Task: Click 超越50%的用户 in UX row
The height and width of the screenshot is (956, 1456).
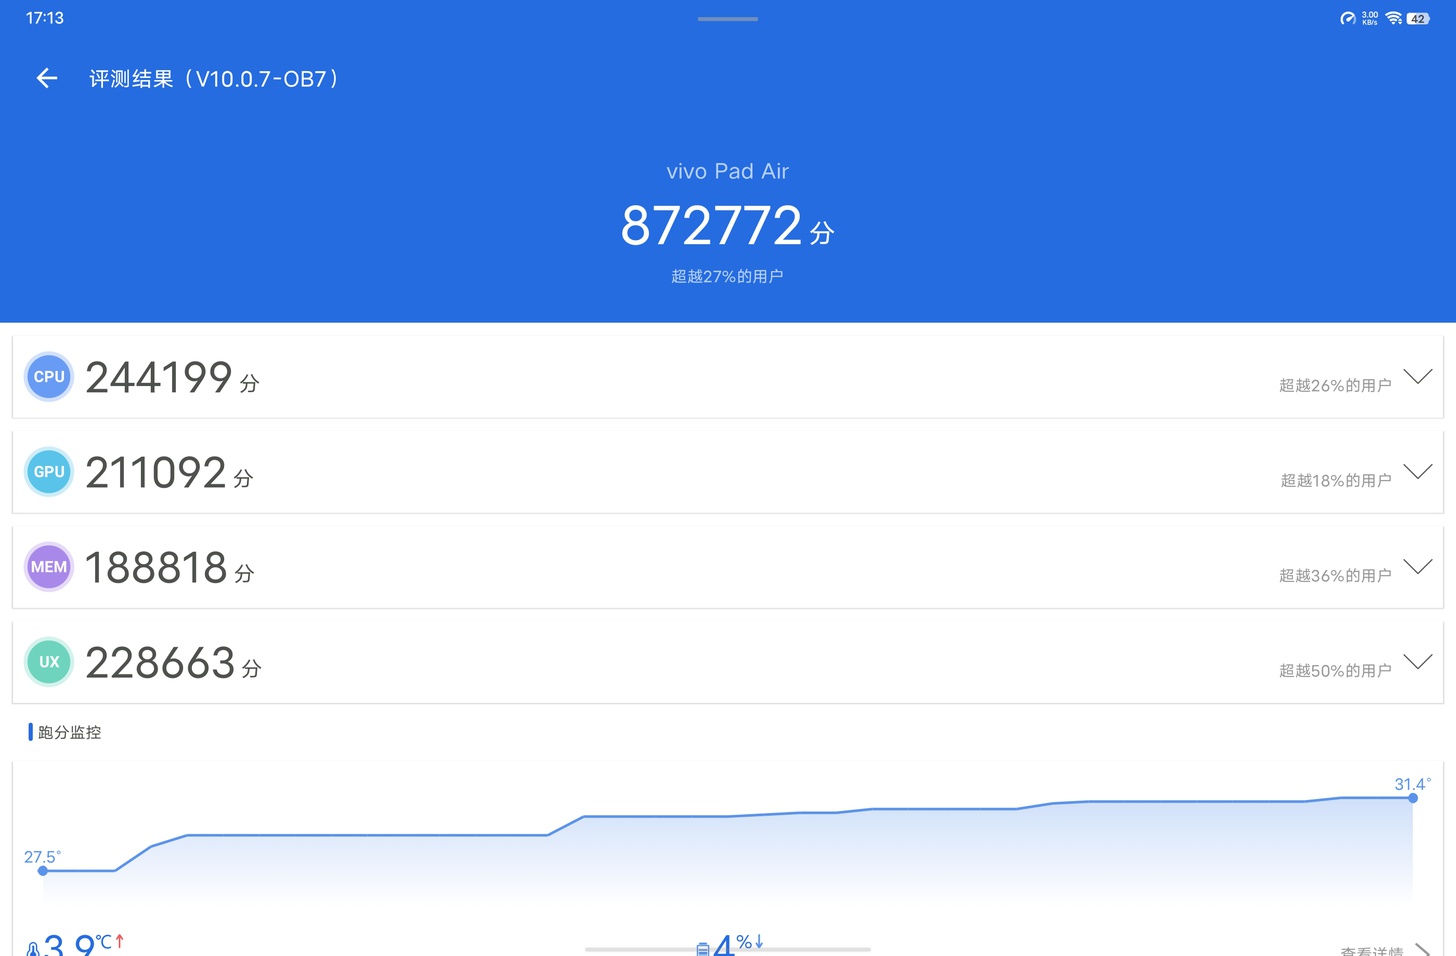Action: (1335, 670)
